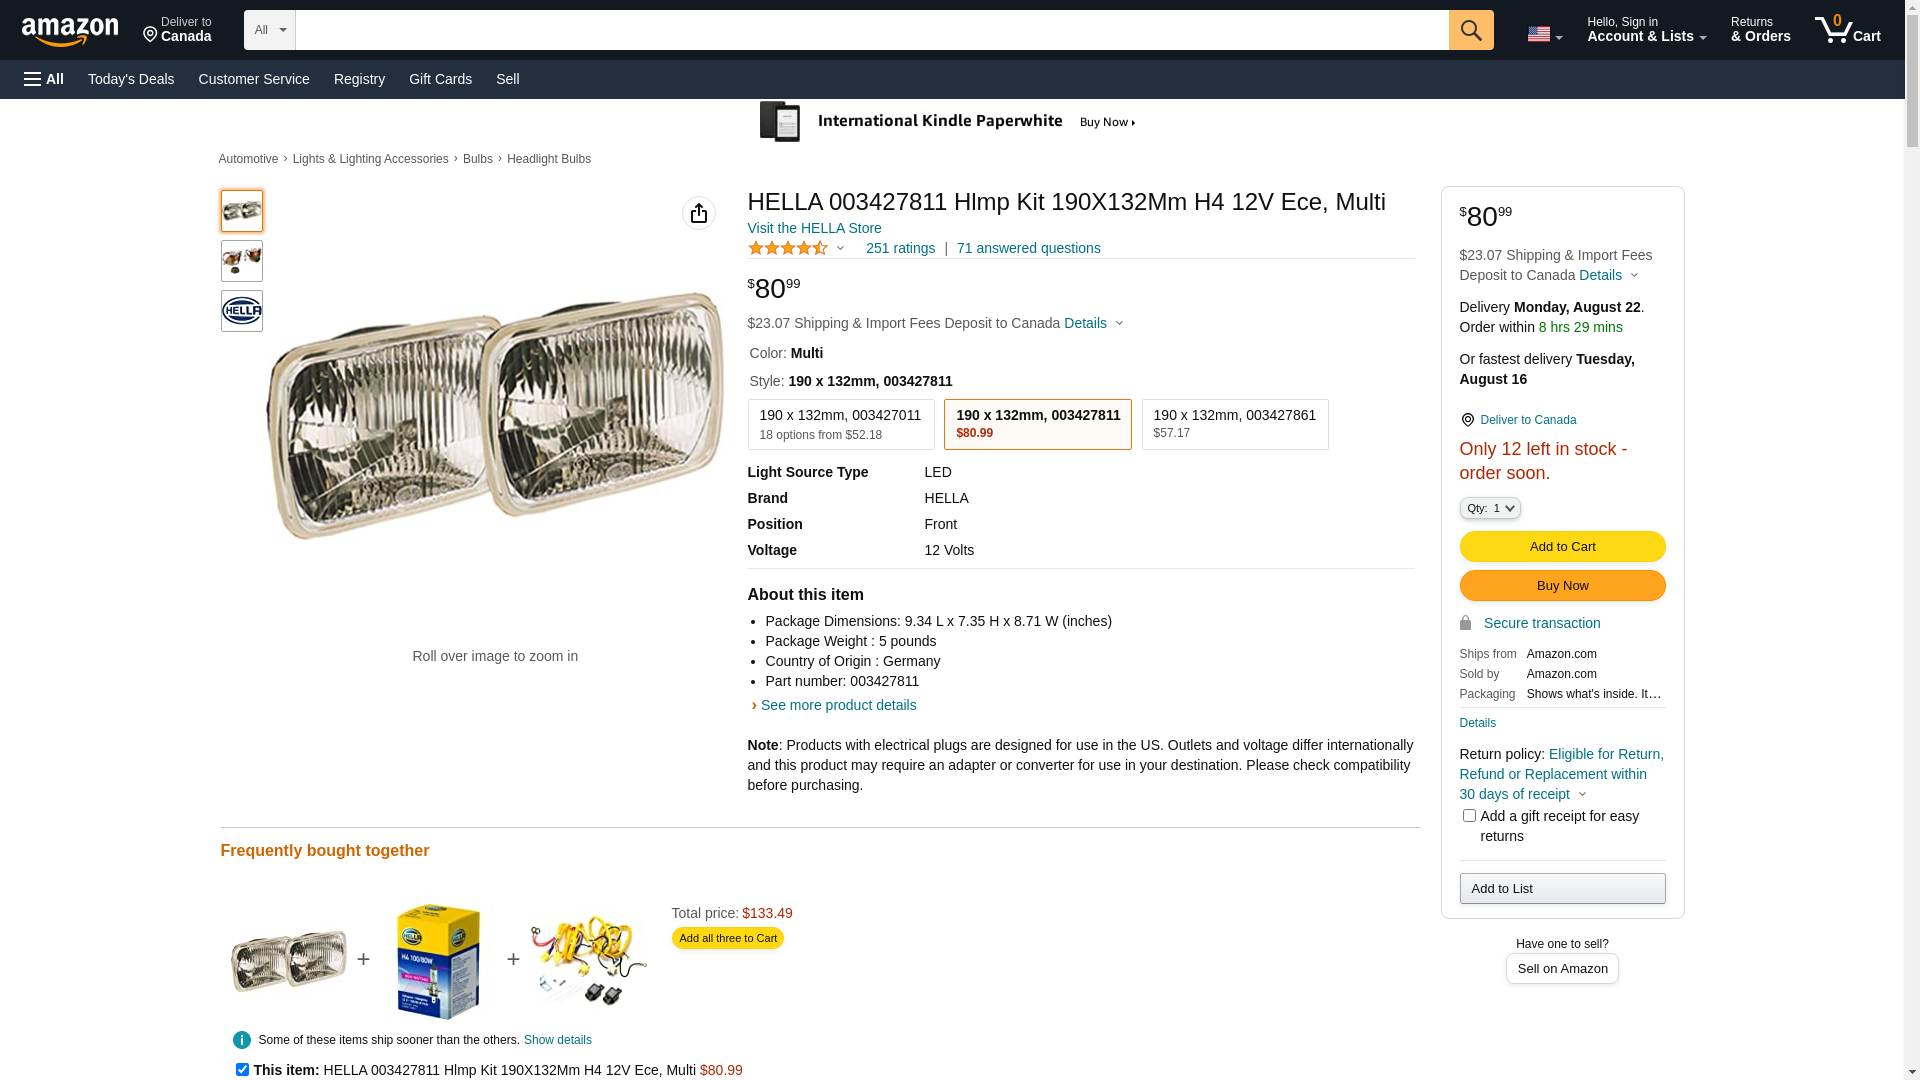Screen dimensions: 1920x1080
Task: Open the All hamburger menu
Action: pyautogui.click(x=44, y=79)
